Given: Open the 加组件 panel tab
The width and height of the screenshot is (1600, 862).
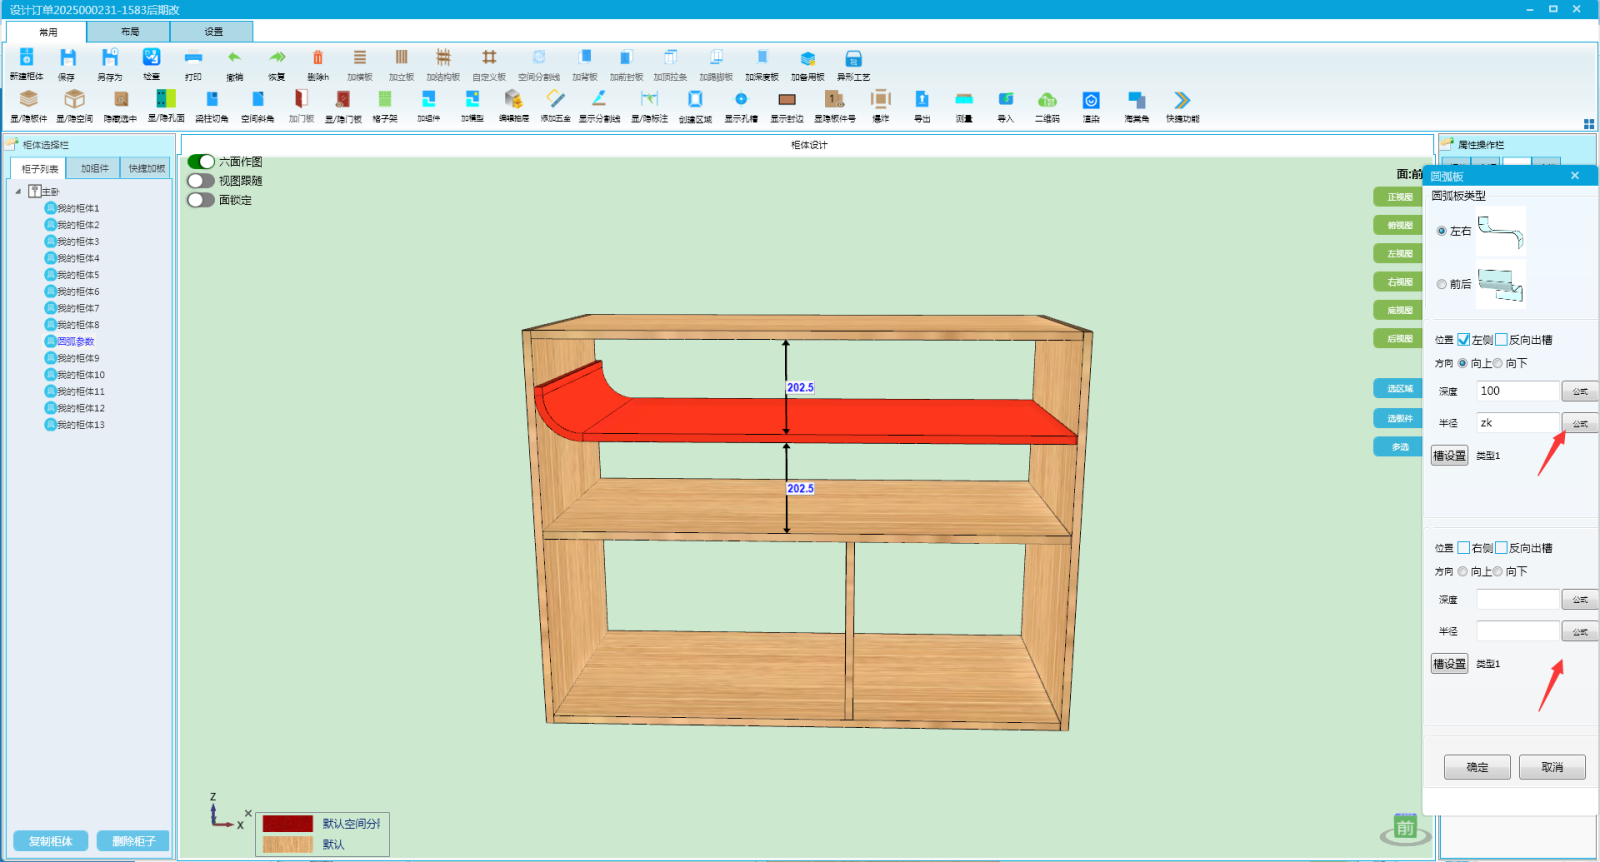Looking at the screenshot, I should (x=95, y=169).
